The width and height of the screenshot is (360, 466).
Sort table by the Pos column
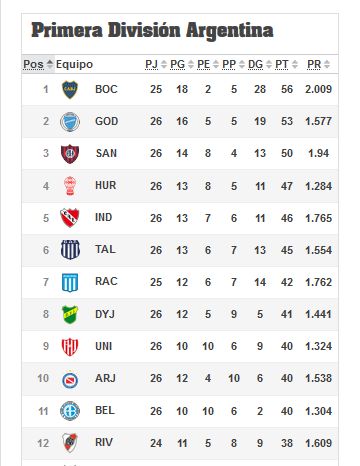click(x=38, y=64)
